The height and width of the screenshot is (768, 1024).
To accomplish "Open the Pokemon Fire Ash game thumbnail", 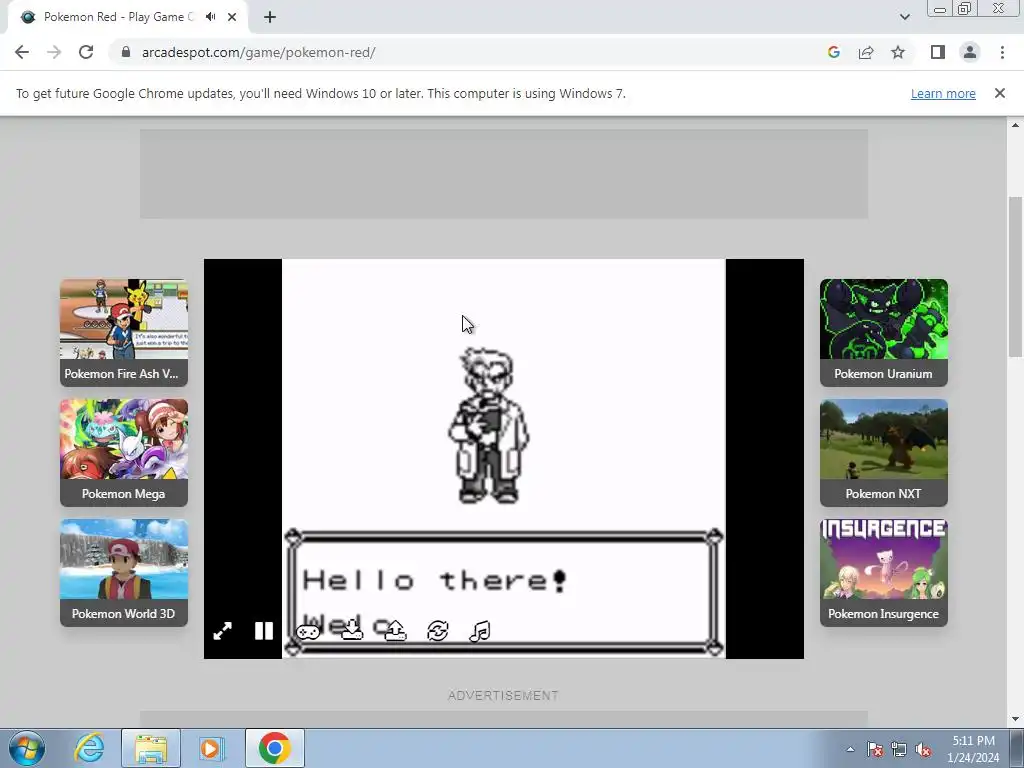I will pos(124,332).
